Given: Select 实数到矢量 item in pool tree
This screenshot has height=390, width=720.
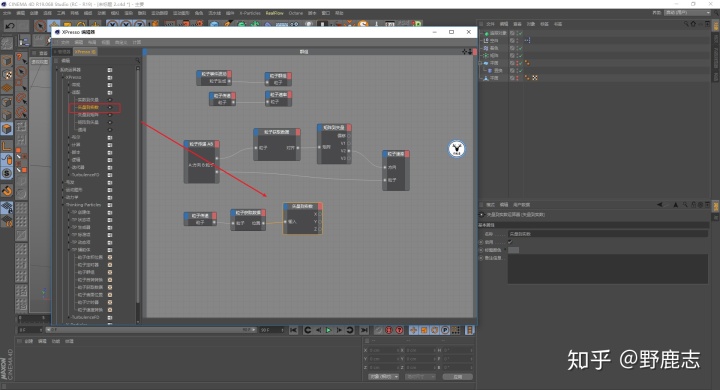Looking at the screenshot, I should [x=88, y=100].
